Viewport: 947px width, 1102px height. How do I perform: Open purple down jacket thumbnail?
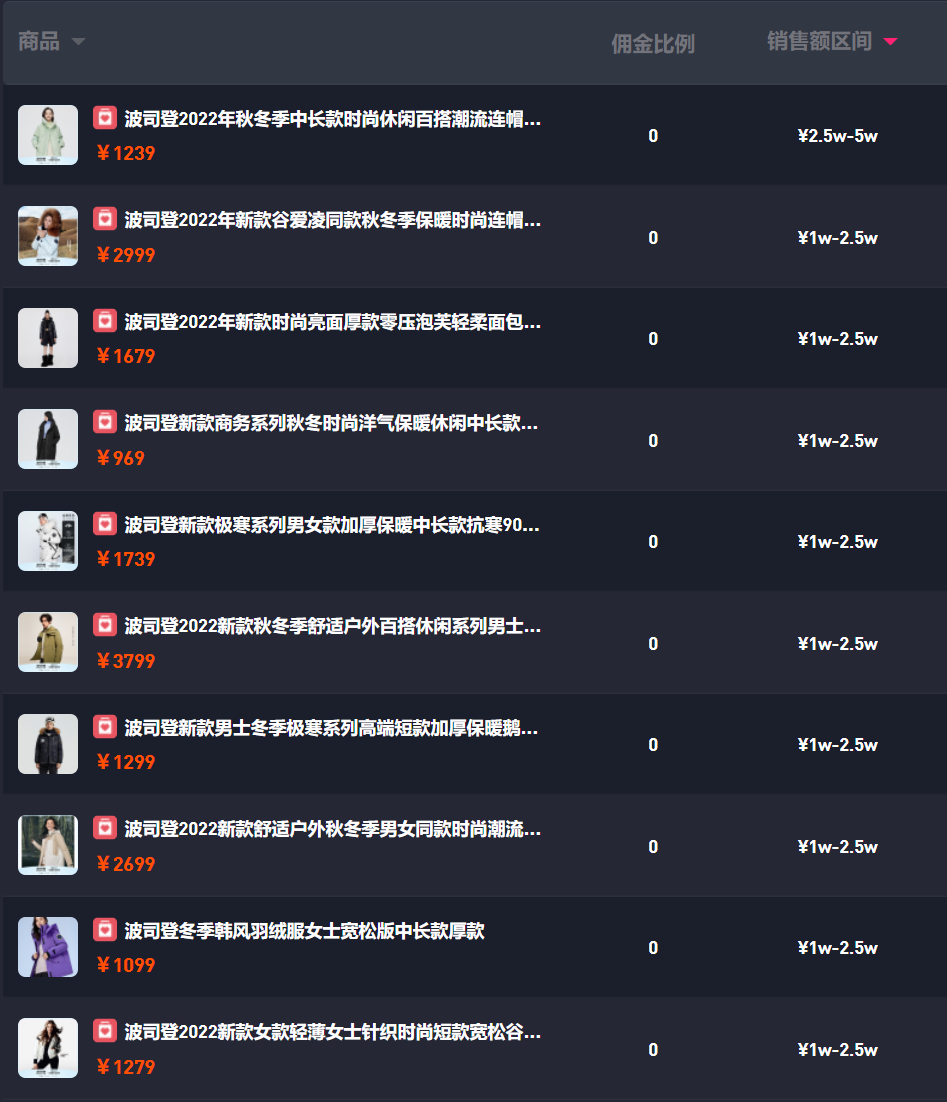click(48, 947)
